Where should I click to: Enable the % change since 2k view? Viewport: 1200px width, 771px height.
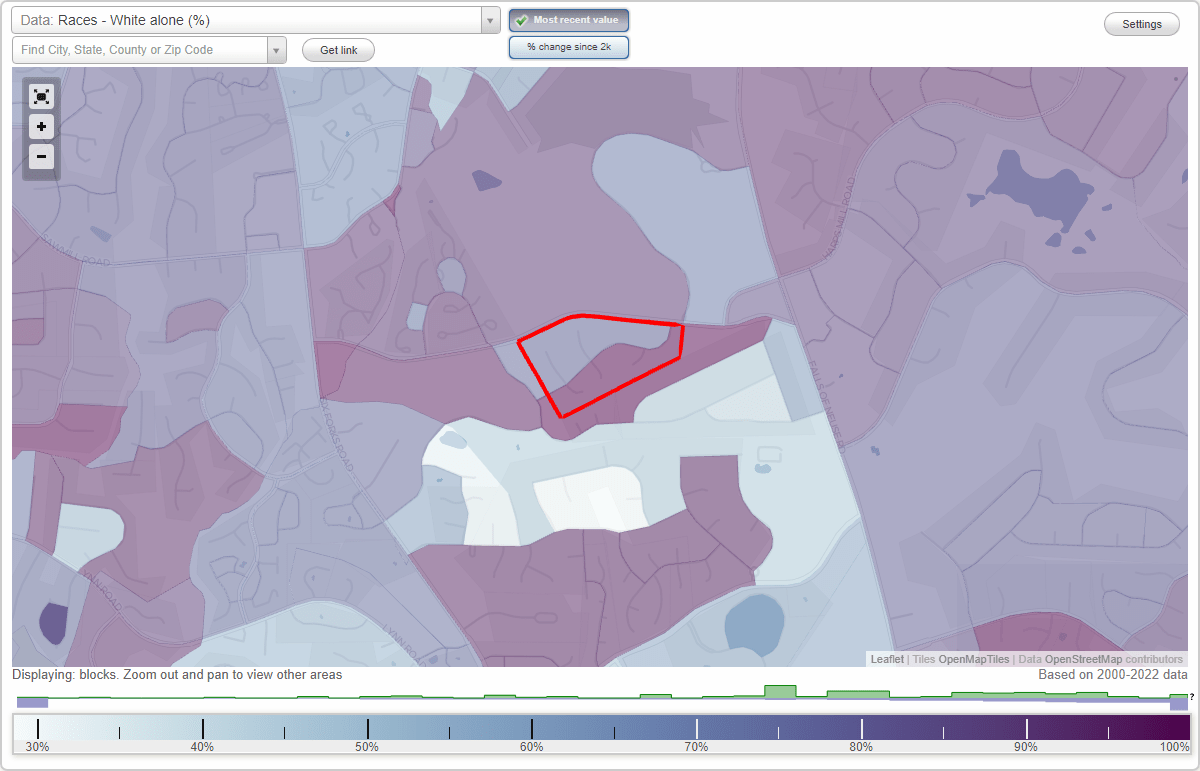coord(568,46)
